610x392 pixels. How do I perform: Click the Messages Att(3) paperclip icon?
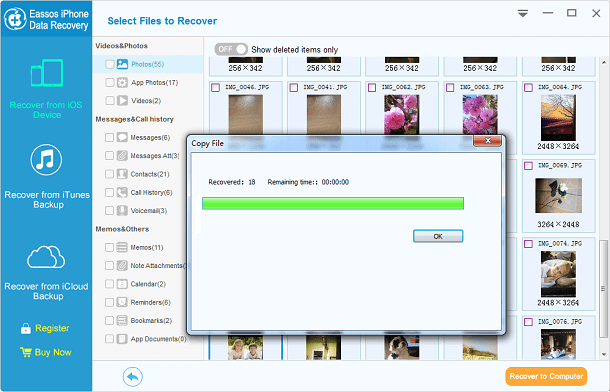click(x=122, y=156)
